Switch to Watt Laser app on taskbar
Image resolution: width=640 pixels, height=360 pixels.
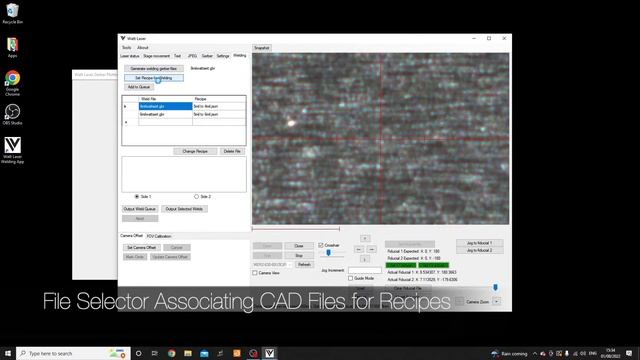pos(269,353)
